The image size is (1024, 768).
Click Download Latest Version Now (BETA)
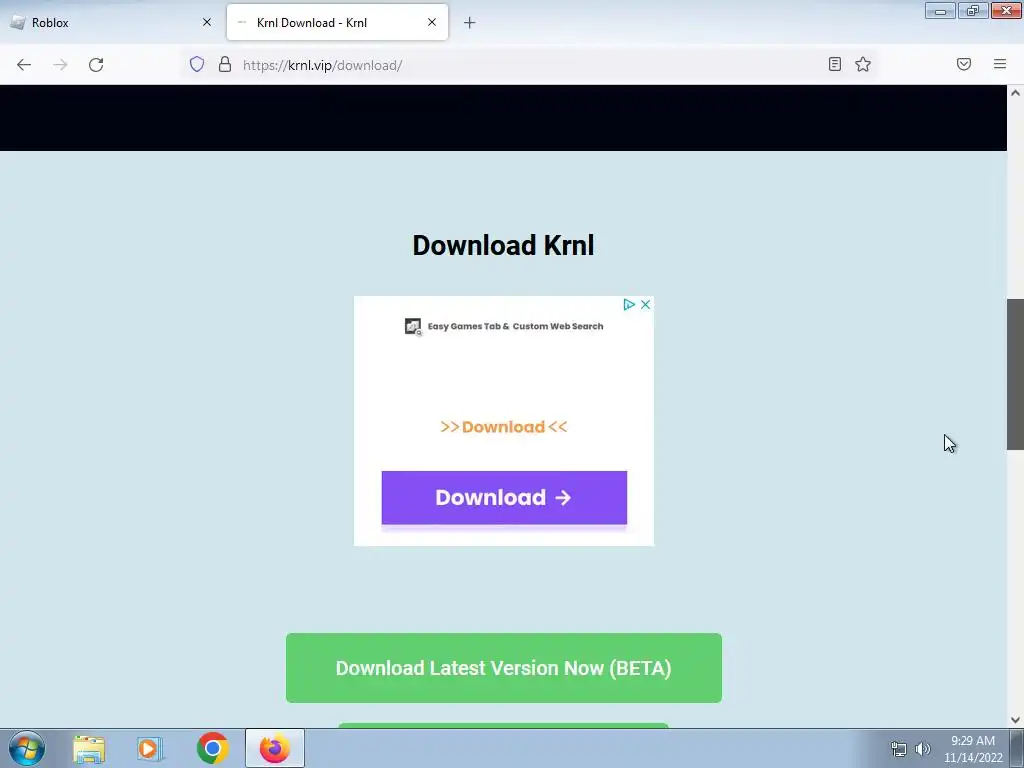pyautogui.click(x=504, y=668)
